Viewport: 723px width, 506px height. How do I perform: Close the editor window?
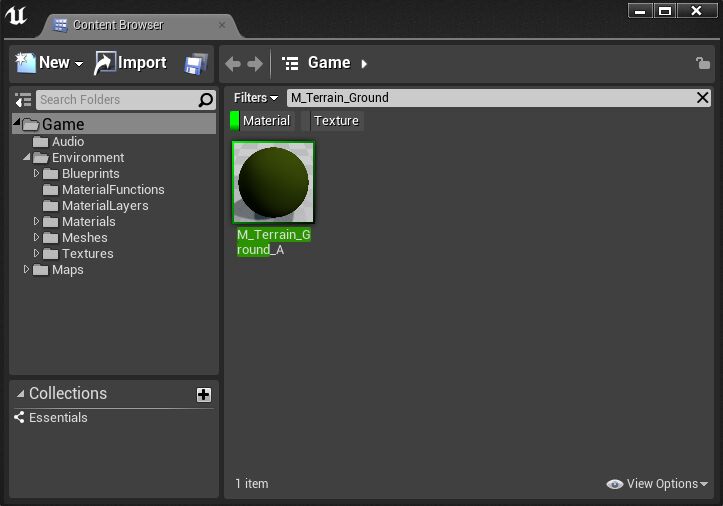point(697,11)
